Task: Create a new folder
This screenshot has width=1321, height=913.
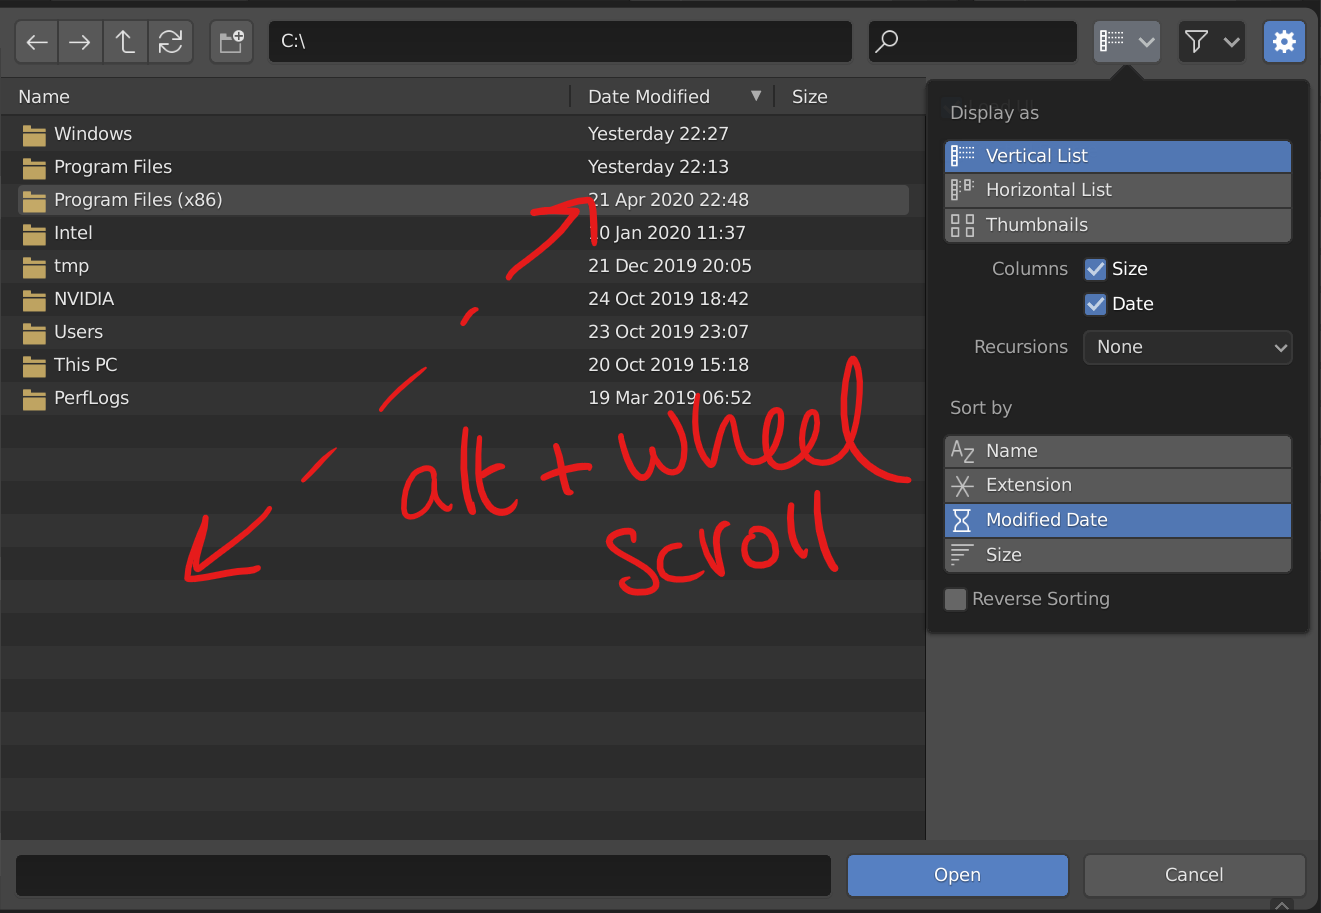Action: pyautogui.click(x=231, y=42)
